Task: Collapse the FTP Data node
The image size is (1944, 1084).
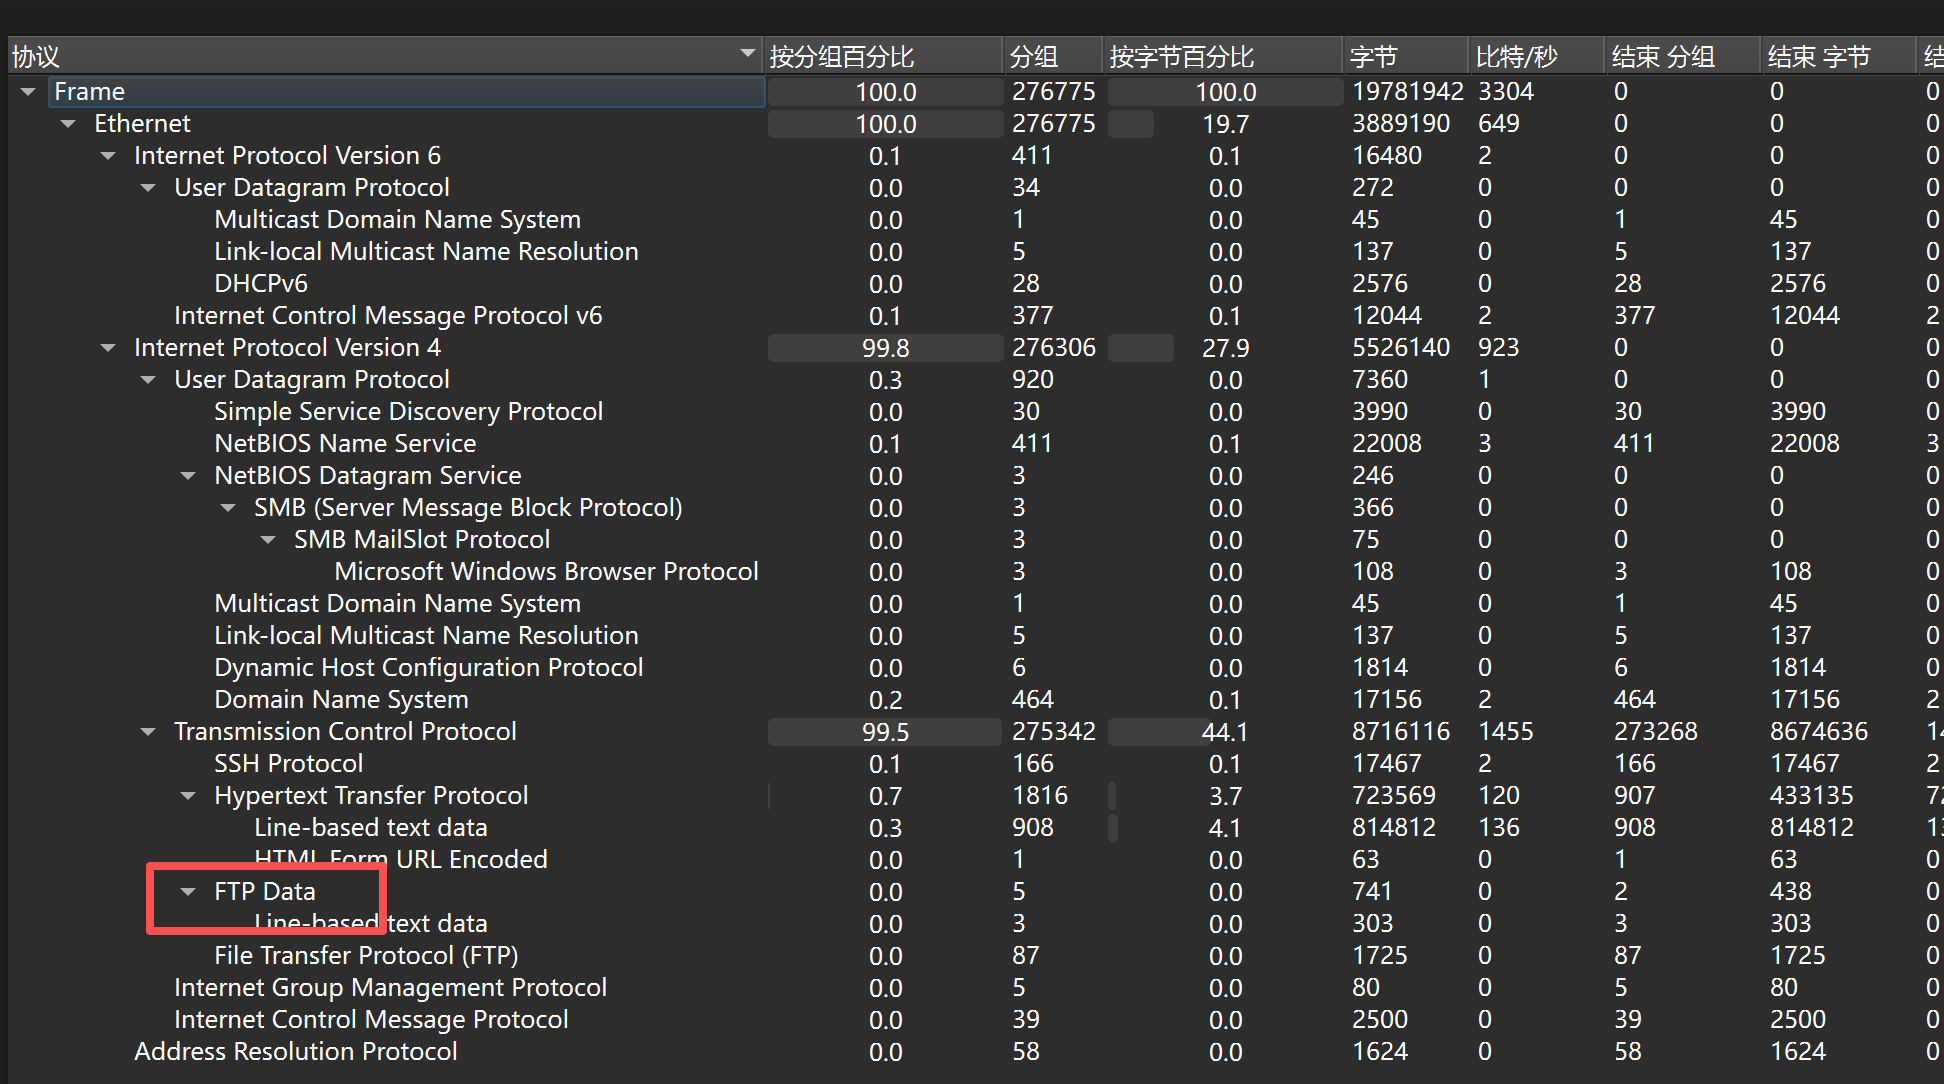Action: coord(188,892)
